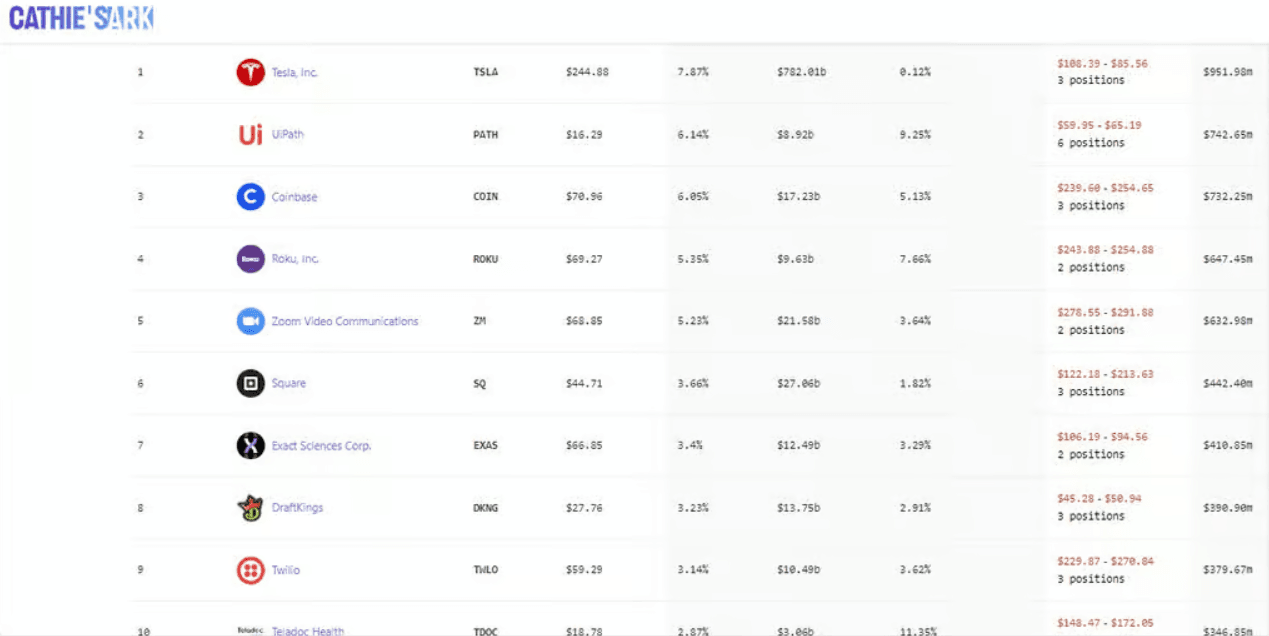Click the DraftKings crown logo icon
The height and width of the screenshot is (636, 1269).
tap(250, 508)
